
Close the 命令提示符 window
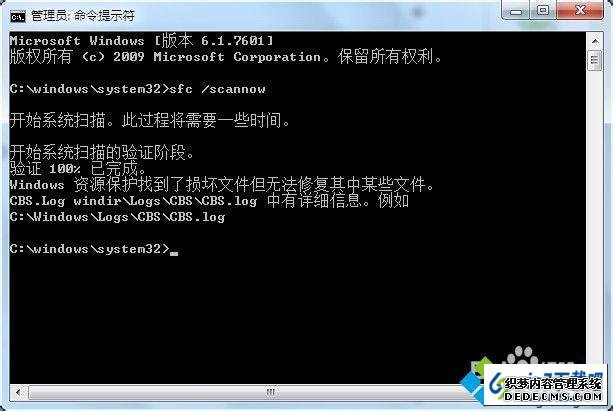580,11
